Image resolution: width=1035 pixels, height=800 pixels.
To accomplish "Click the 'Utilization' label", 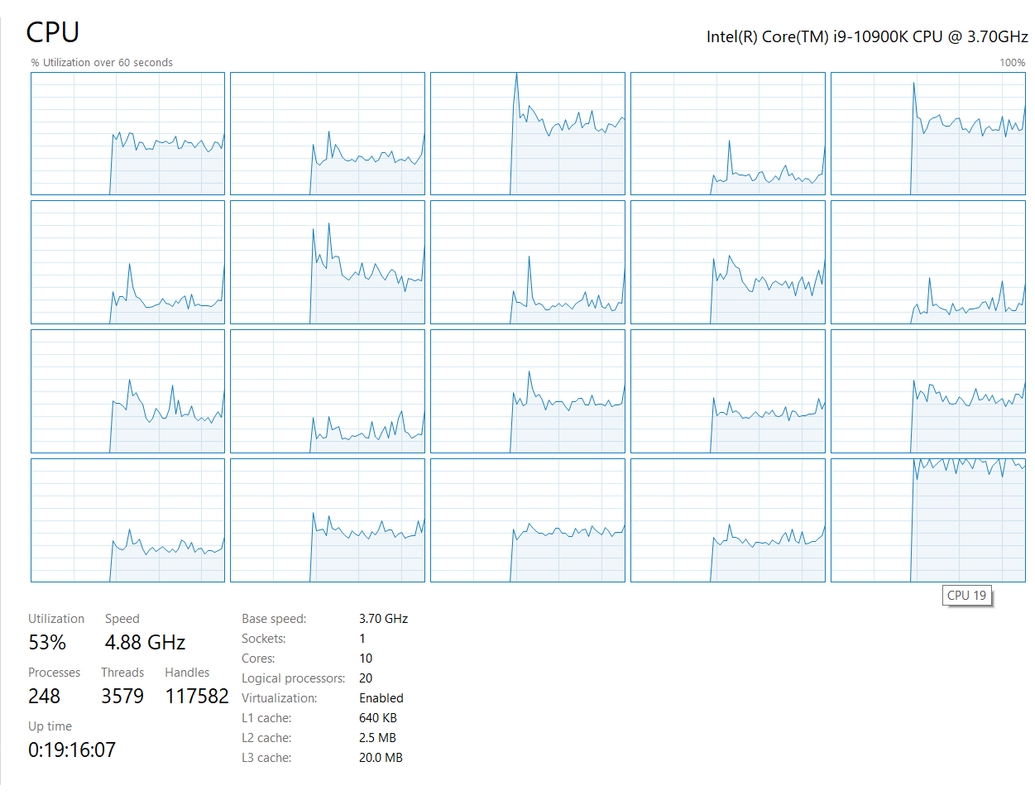I will 56,618.
